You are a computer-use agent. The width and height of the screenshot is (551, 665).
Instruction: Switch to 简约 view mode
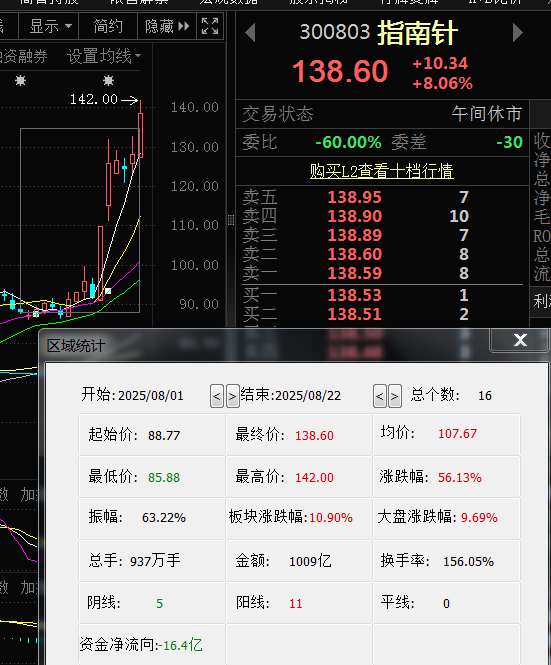pos(108,26)
